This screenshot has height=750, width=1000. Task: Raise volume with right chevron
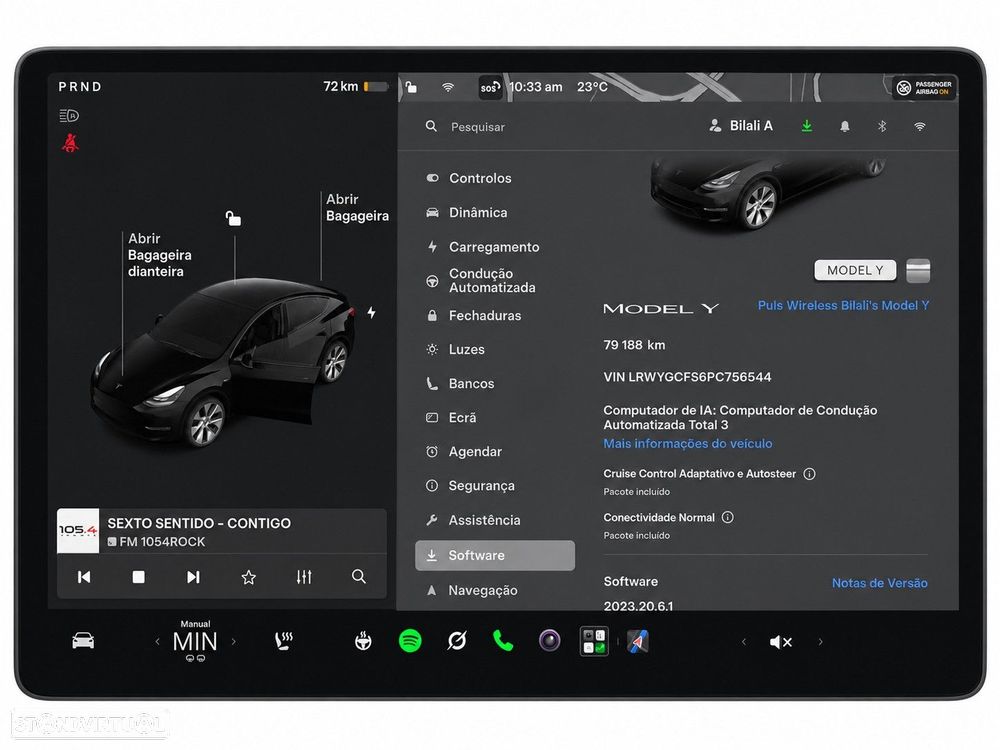coord(820,642)
